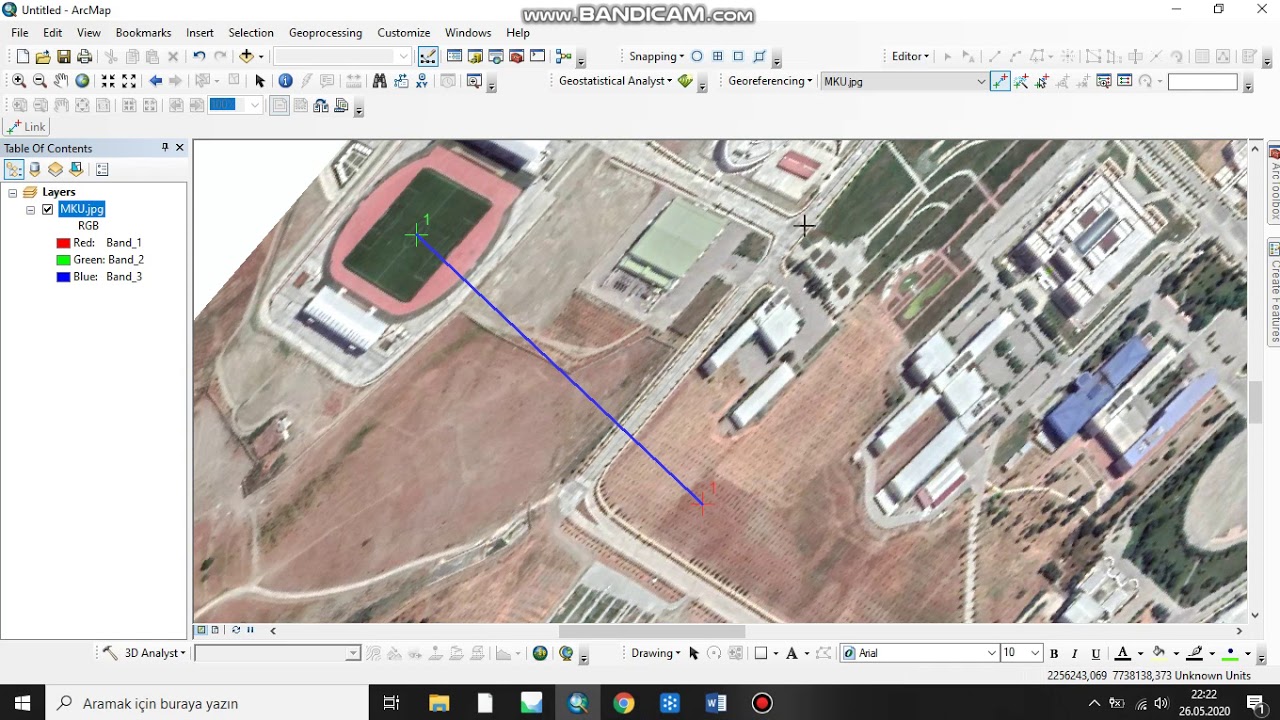The height and width of the screenshot is (720, 1280).
Task: Open the Image Viewer window icon
Action: 1104,82
